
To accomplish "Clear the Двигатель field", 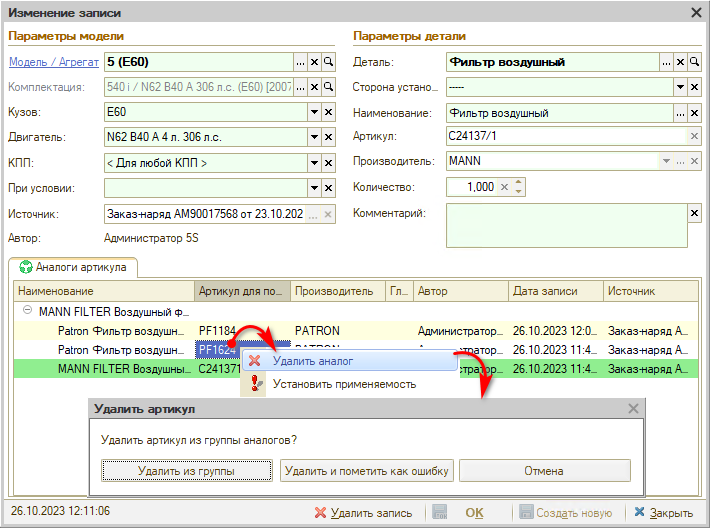I will [328, 137].
